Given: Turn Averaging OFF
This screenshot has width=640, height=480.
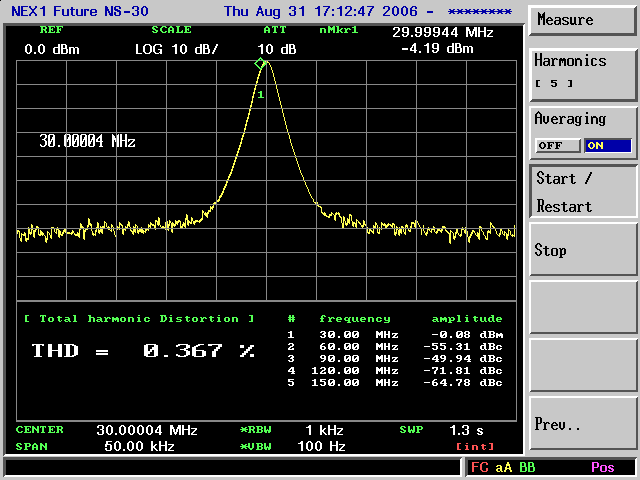Looking at the screenshot, I should tap(558, 146).
